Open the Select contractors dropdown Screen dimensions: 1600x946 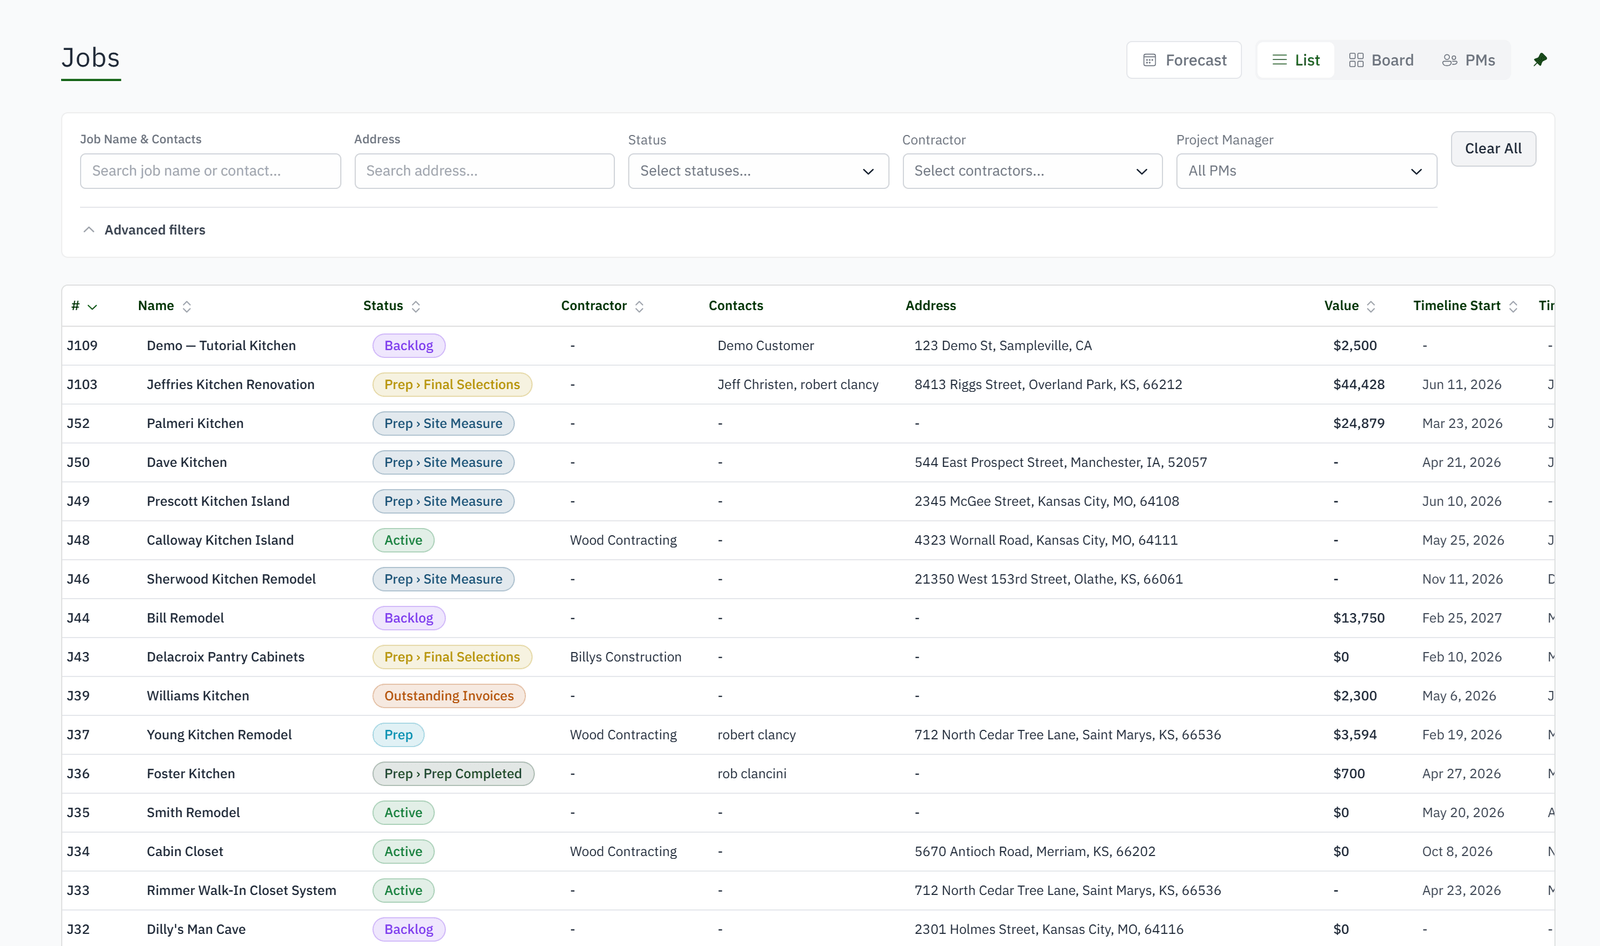tap(1032, 171)
